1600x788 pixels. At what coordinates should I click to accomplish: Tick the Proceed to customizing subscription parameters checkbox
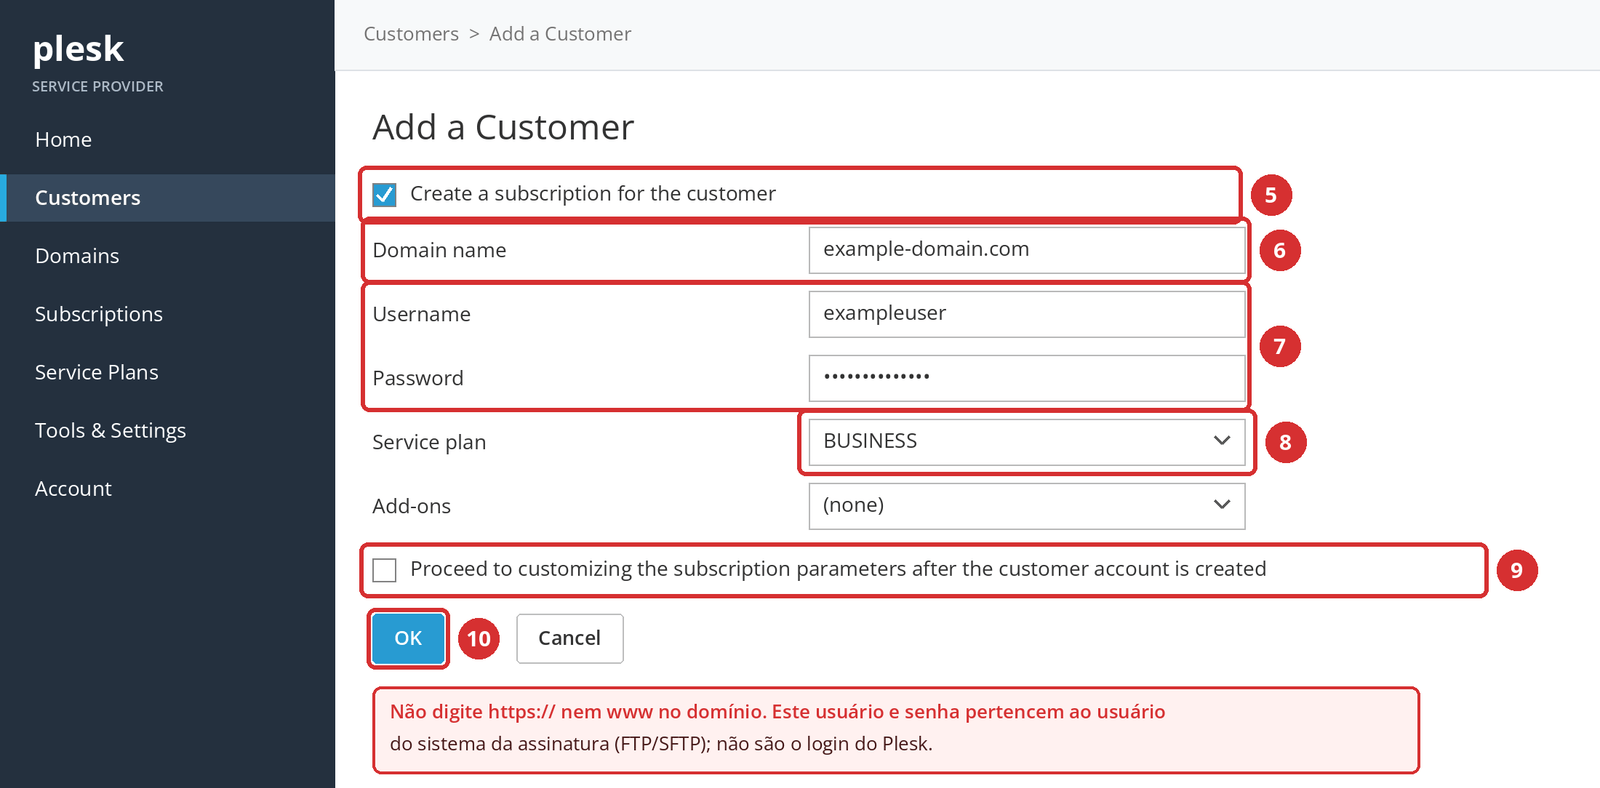coord(384,570)
